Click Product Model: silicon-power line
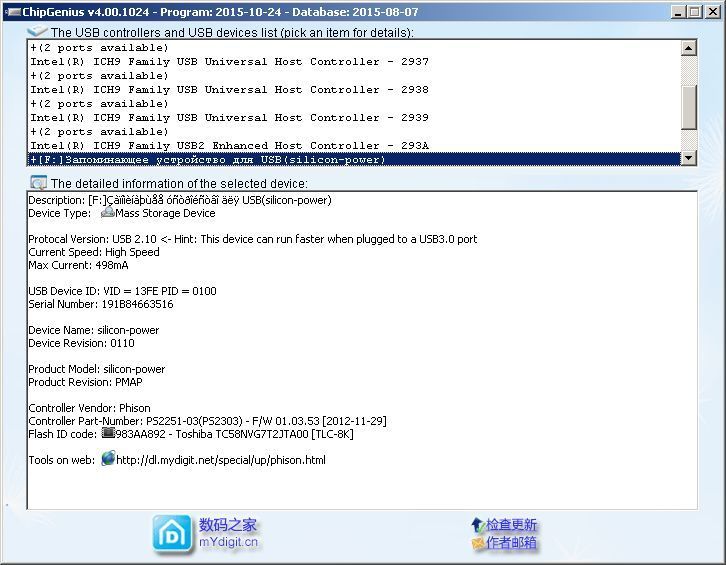This screenshot has width=726, height=565. coord(97,369)
